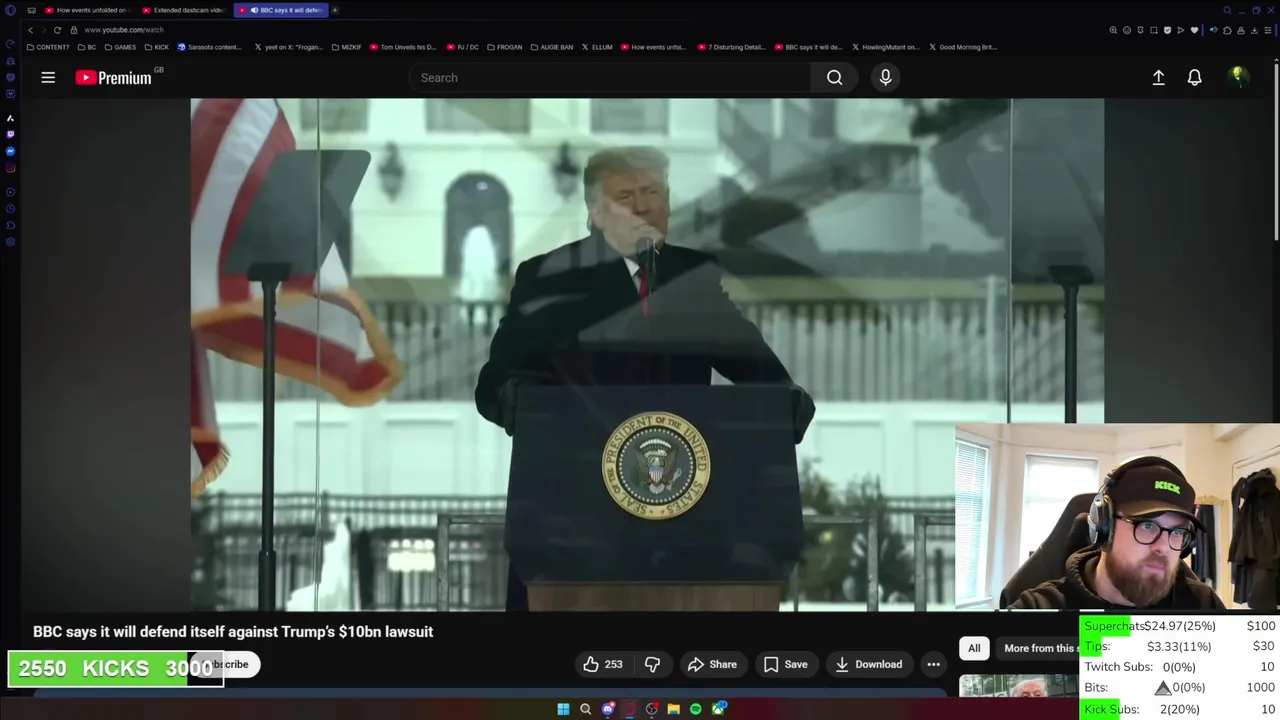Open 7 Disturbing Details bookmark
This screenshot has height=720, width=1280.
coord(731,47)
